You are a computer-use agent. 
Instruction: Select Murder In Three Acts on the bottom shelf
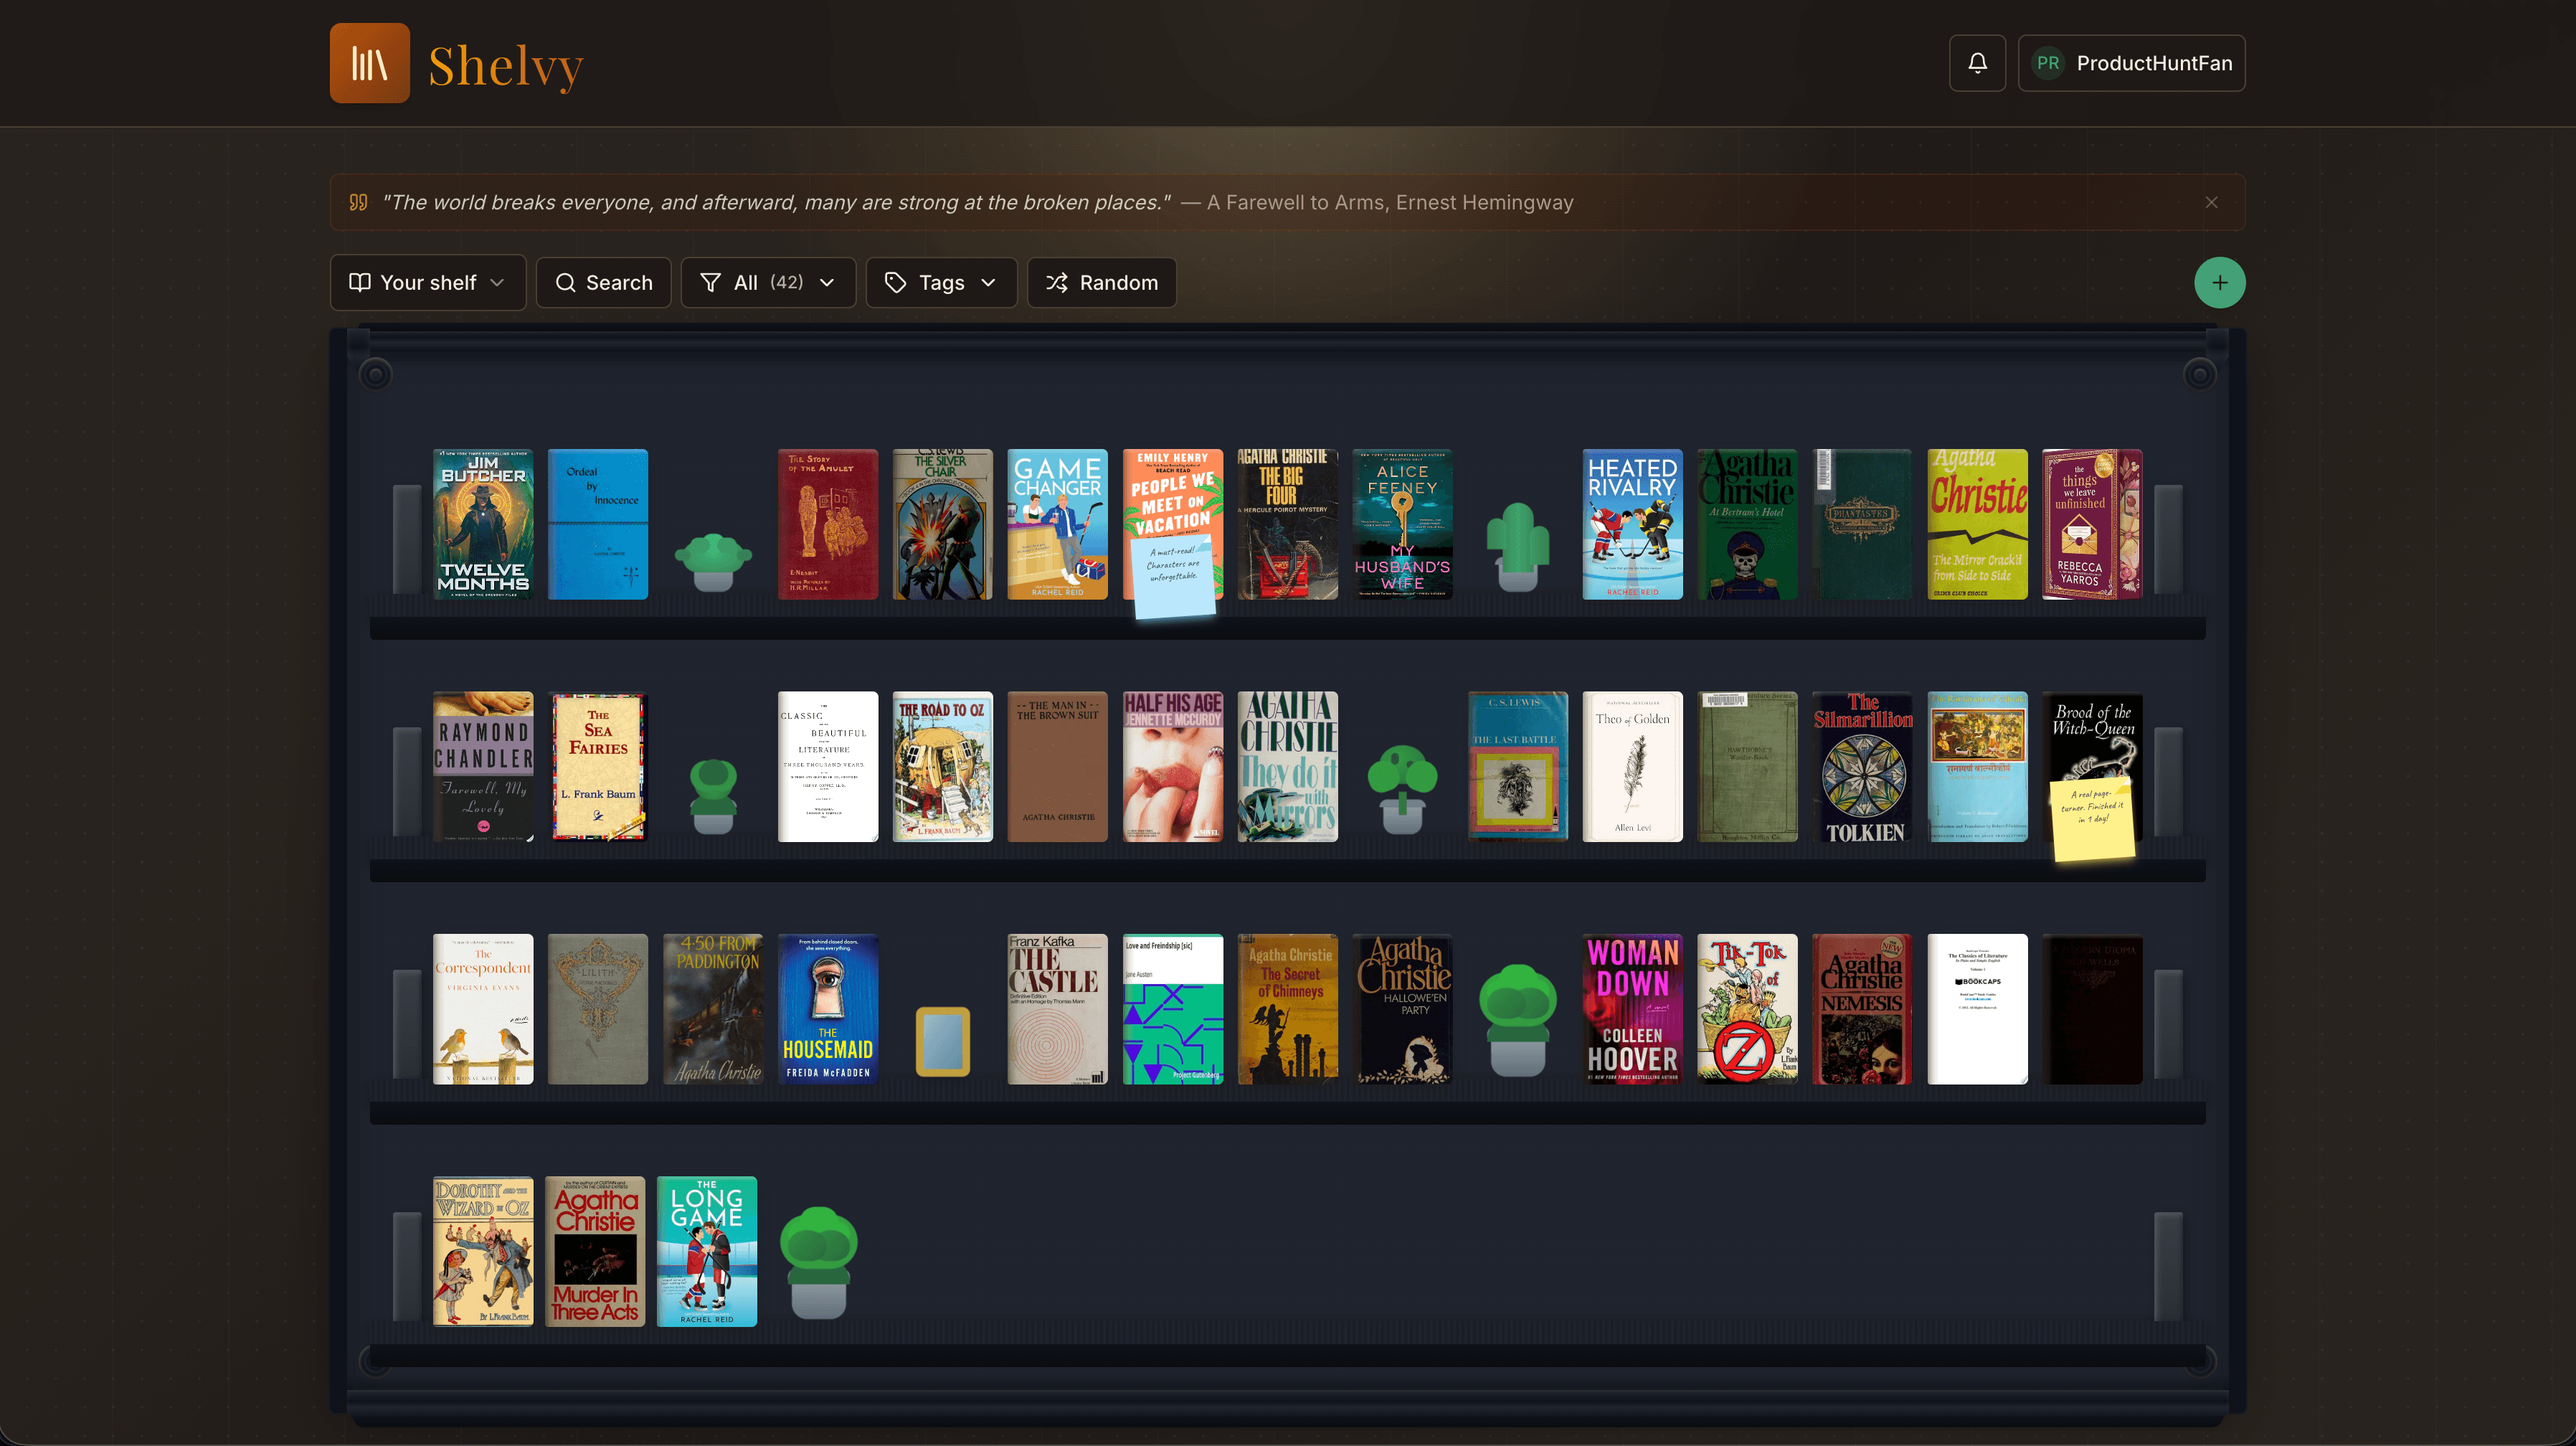pos(597,1251)
